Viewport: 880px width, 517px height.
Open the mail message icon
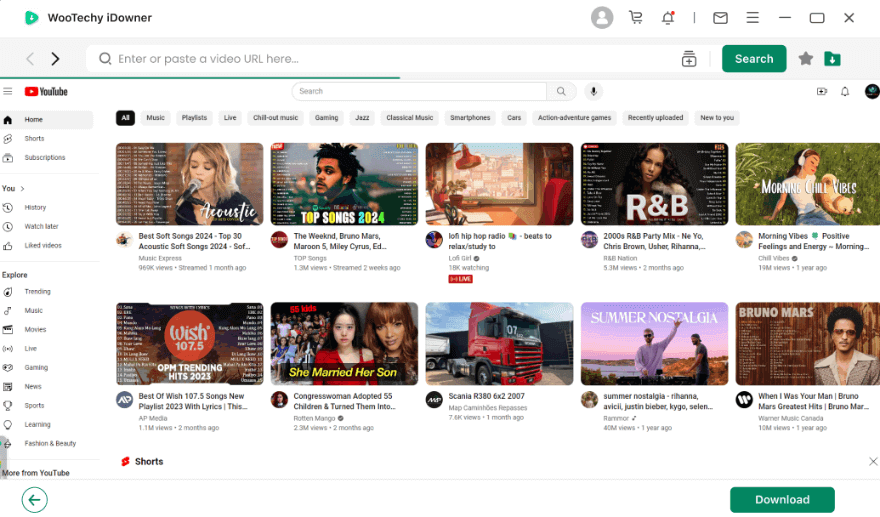(720, 18)
